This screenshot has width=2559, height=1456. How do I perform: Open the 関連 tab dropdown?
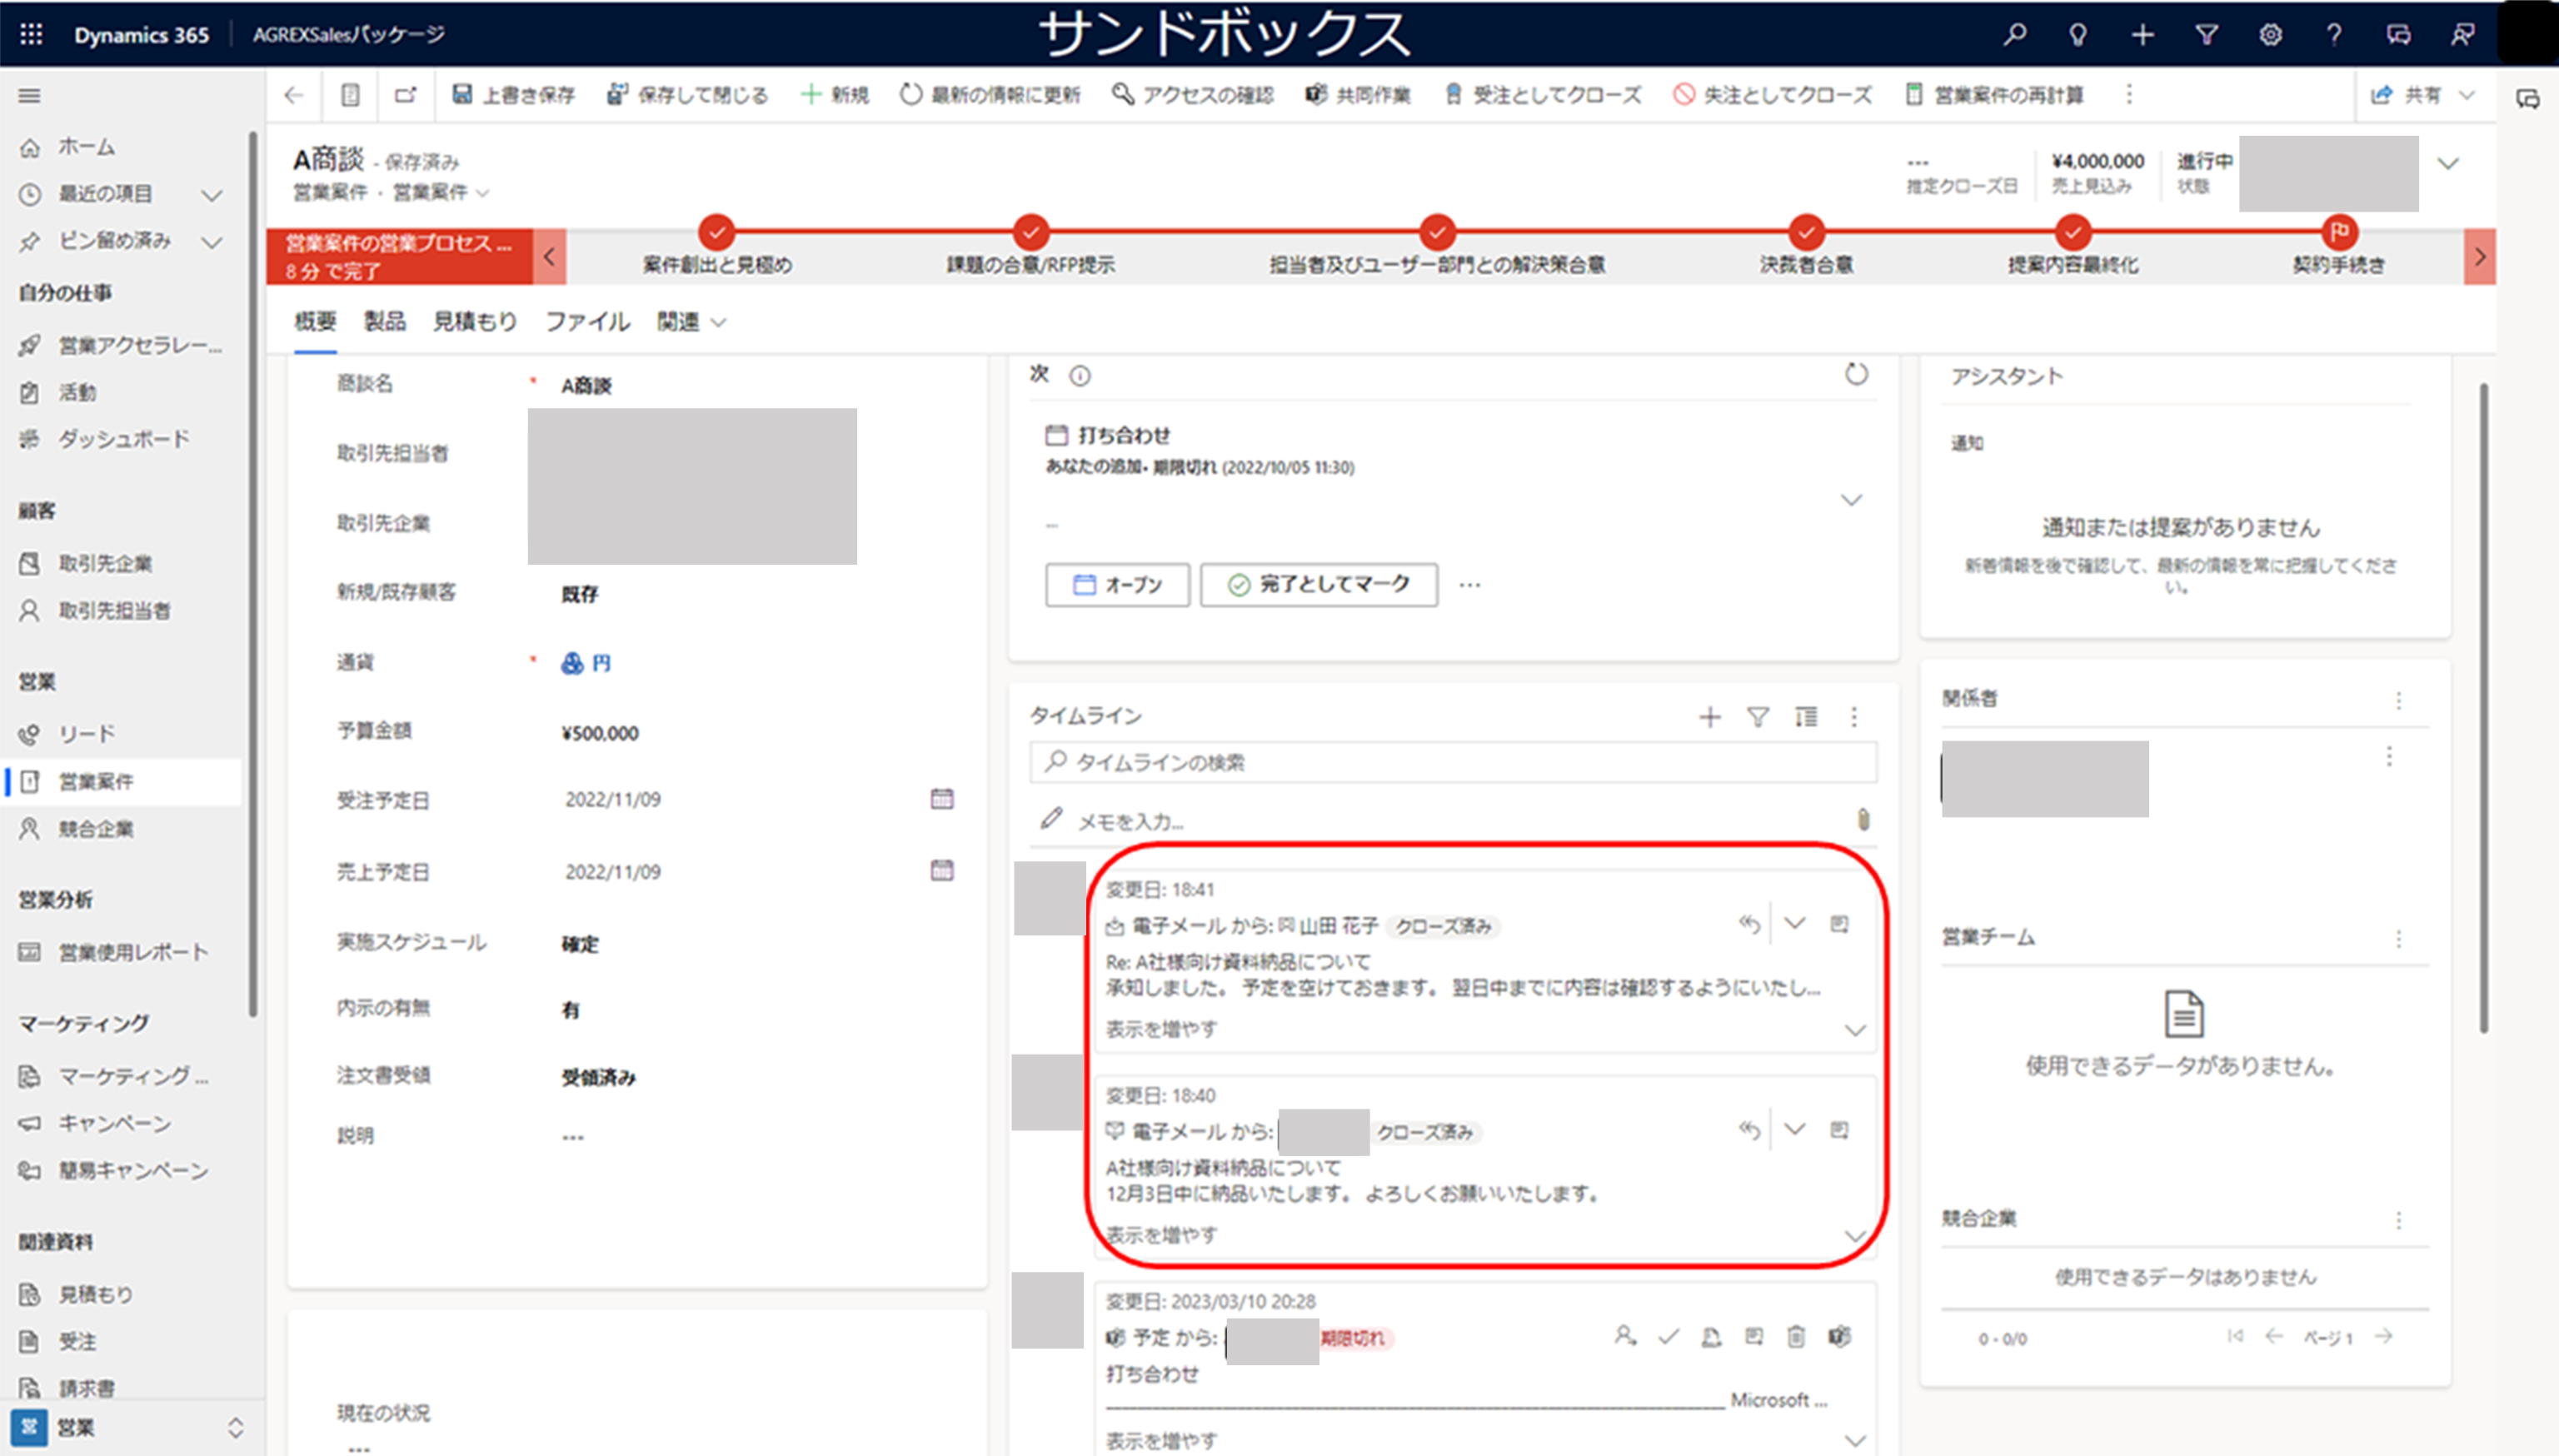[691, 322]
